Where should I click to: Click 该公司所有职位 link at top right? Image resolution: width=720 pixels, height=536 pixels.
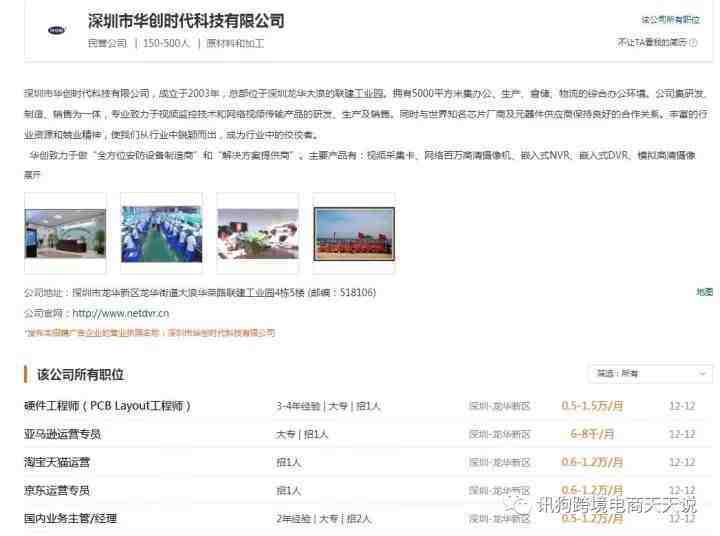[669, 20]
